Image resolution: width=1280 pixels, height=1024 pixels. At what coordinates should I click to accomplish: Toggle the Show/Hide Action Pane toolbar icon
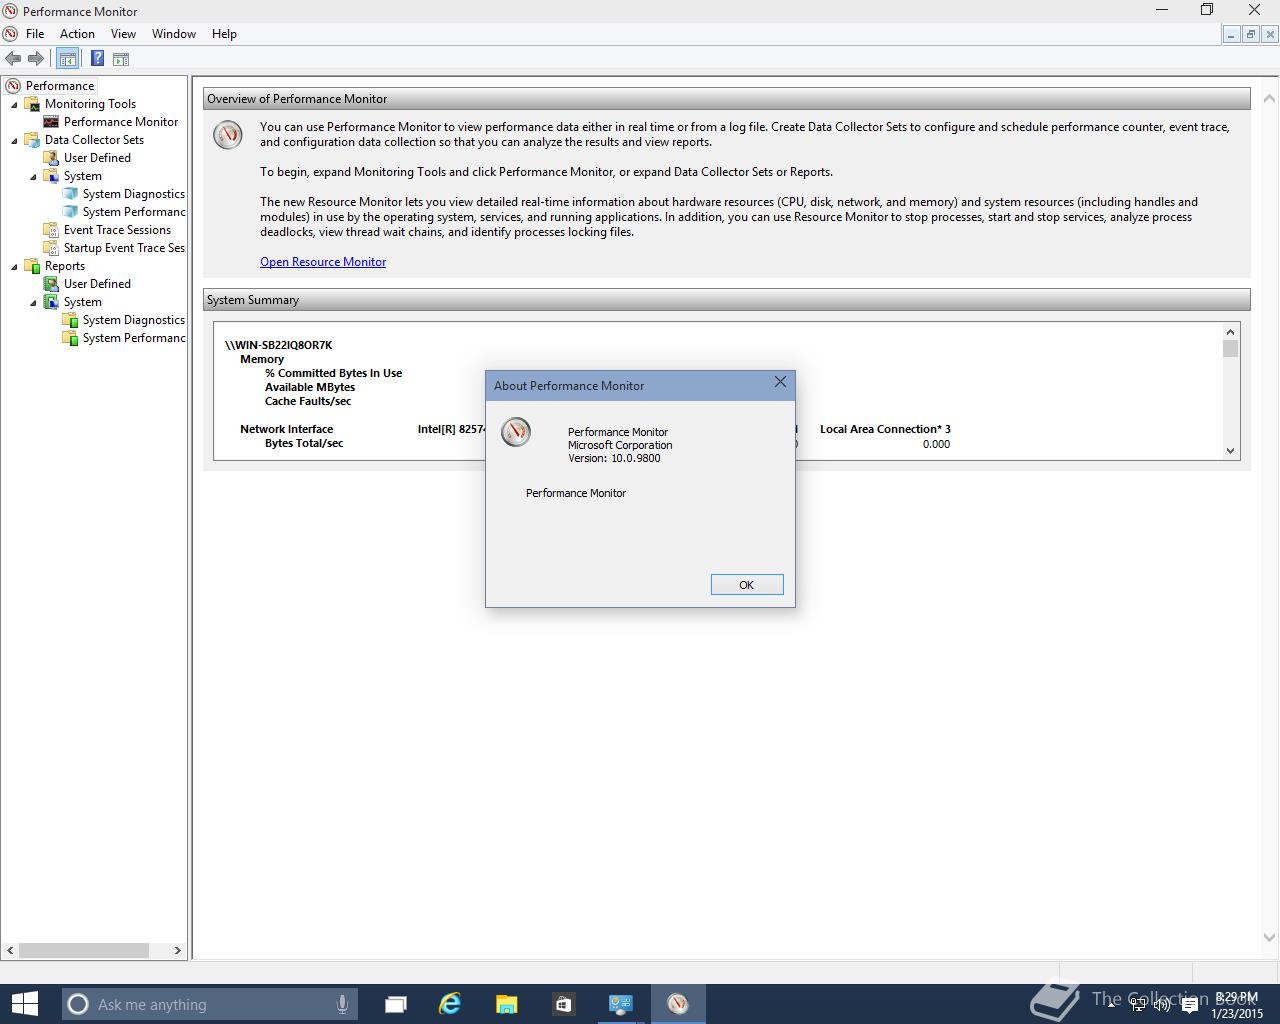pyautogui.click(x=121, y=59)
